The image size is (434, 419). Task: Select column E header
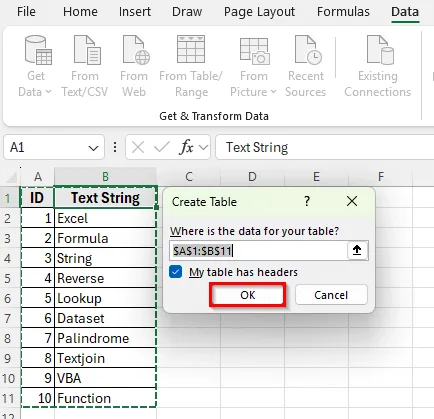coord(316,177)
